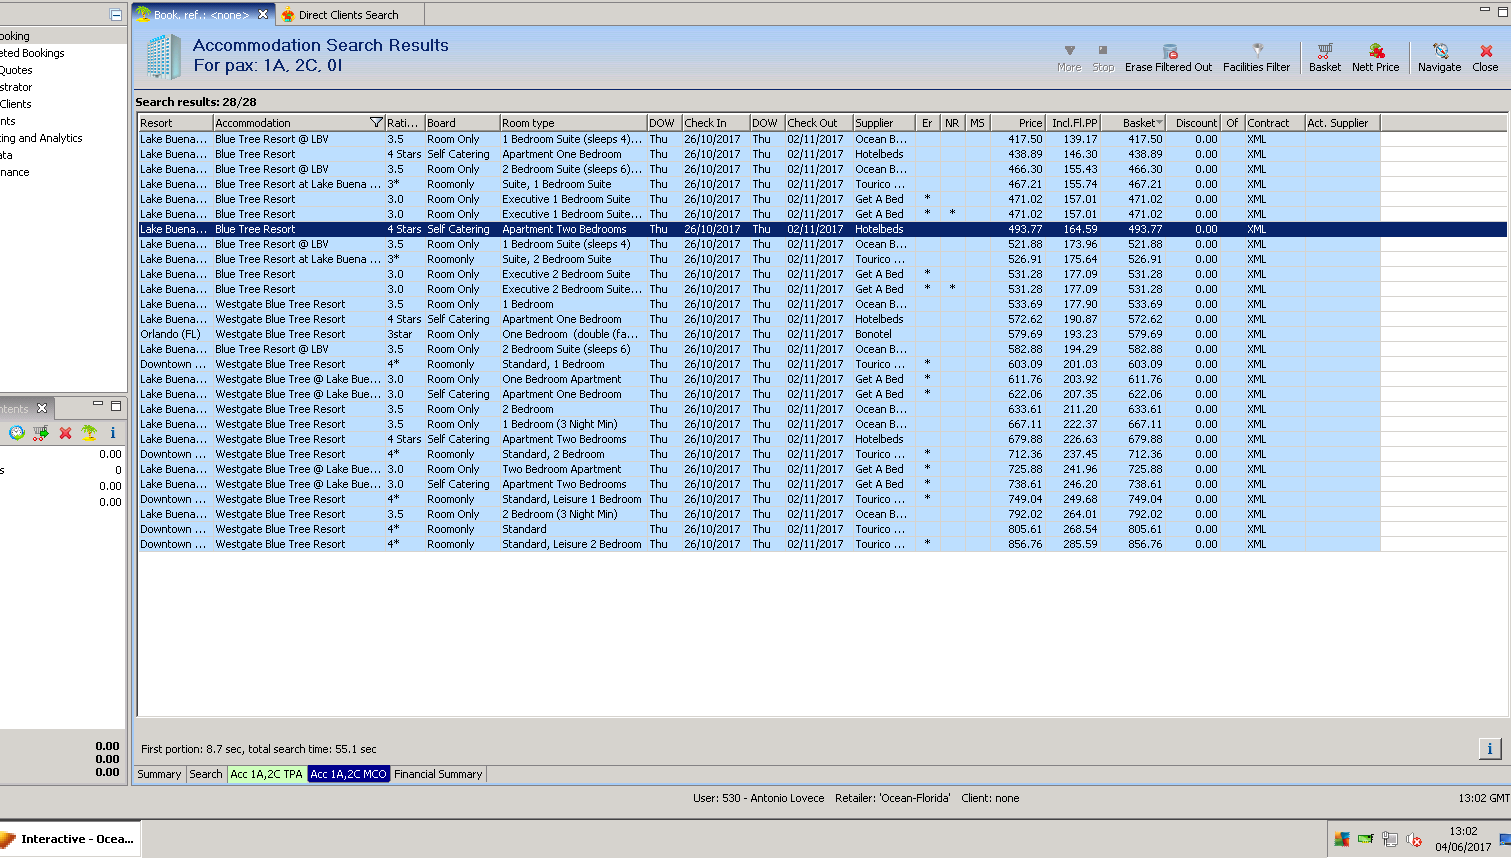This screenshot has height=858, width=1511.
Task: Click the price 417.50 in the first row
Action: [1025, 139]
